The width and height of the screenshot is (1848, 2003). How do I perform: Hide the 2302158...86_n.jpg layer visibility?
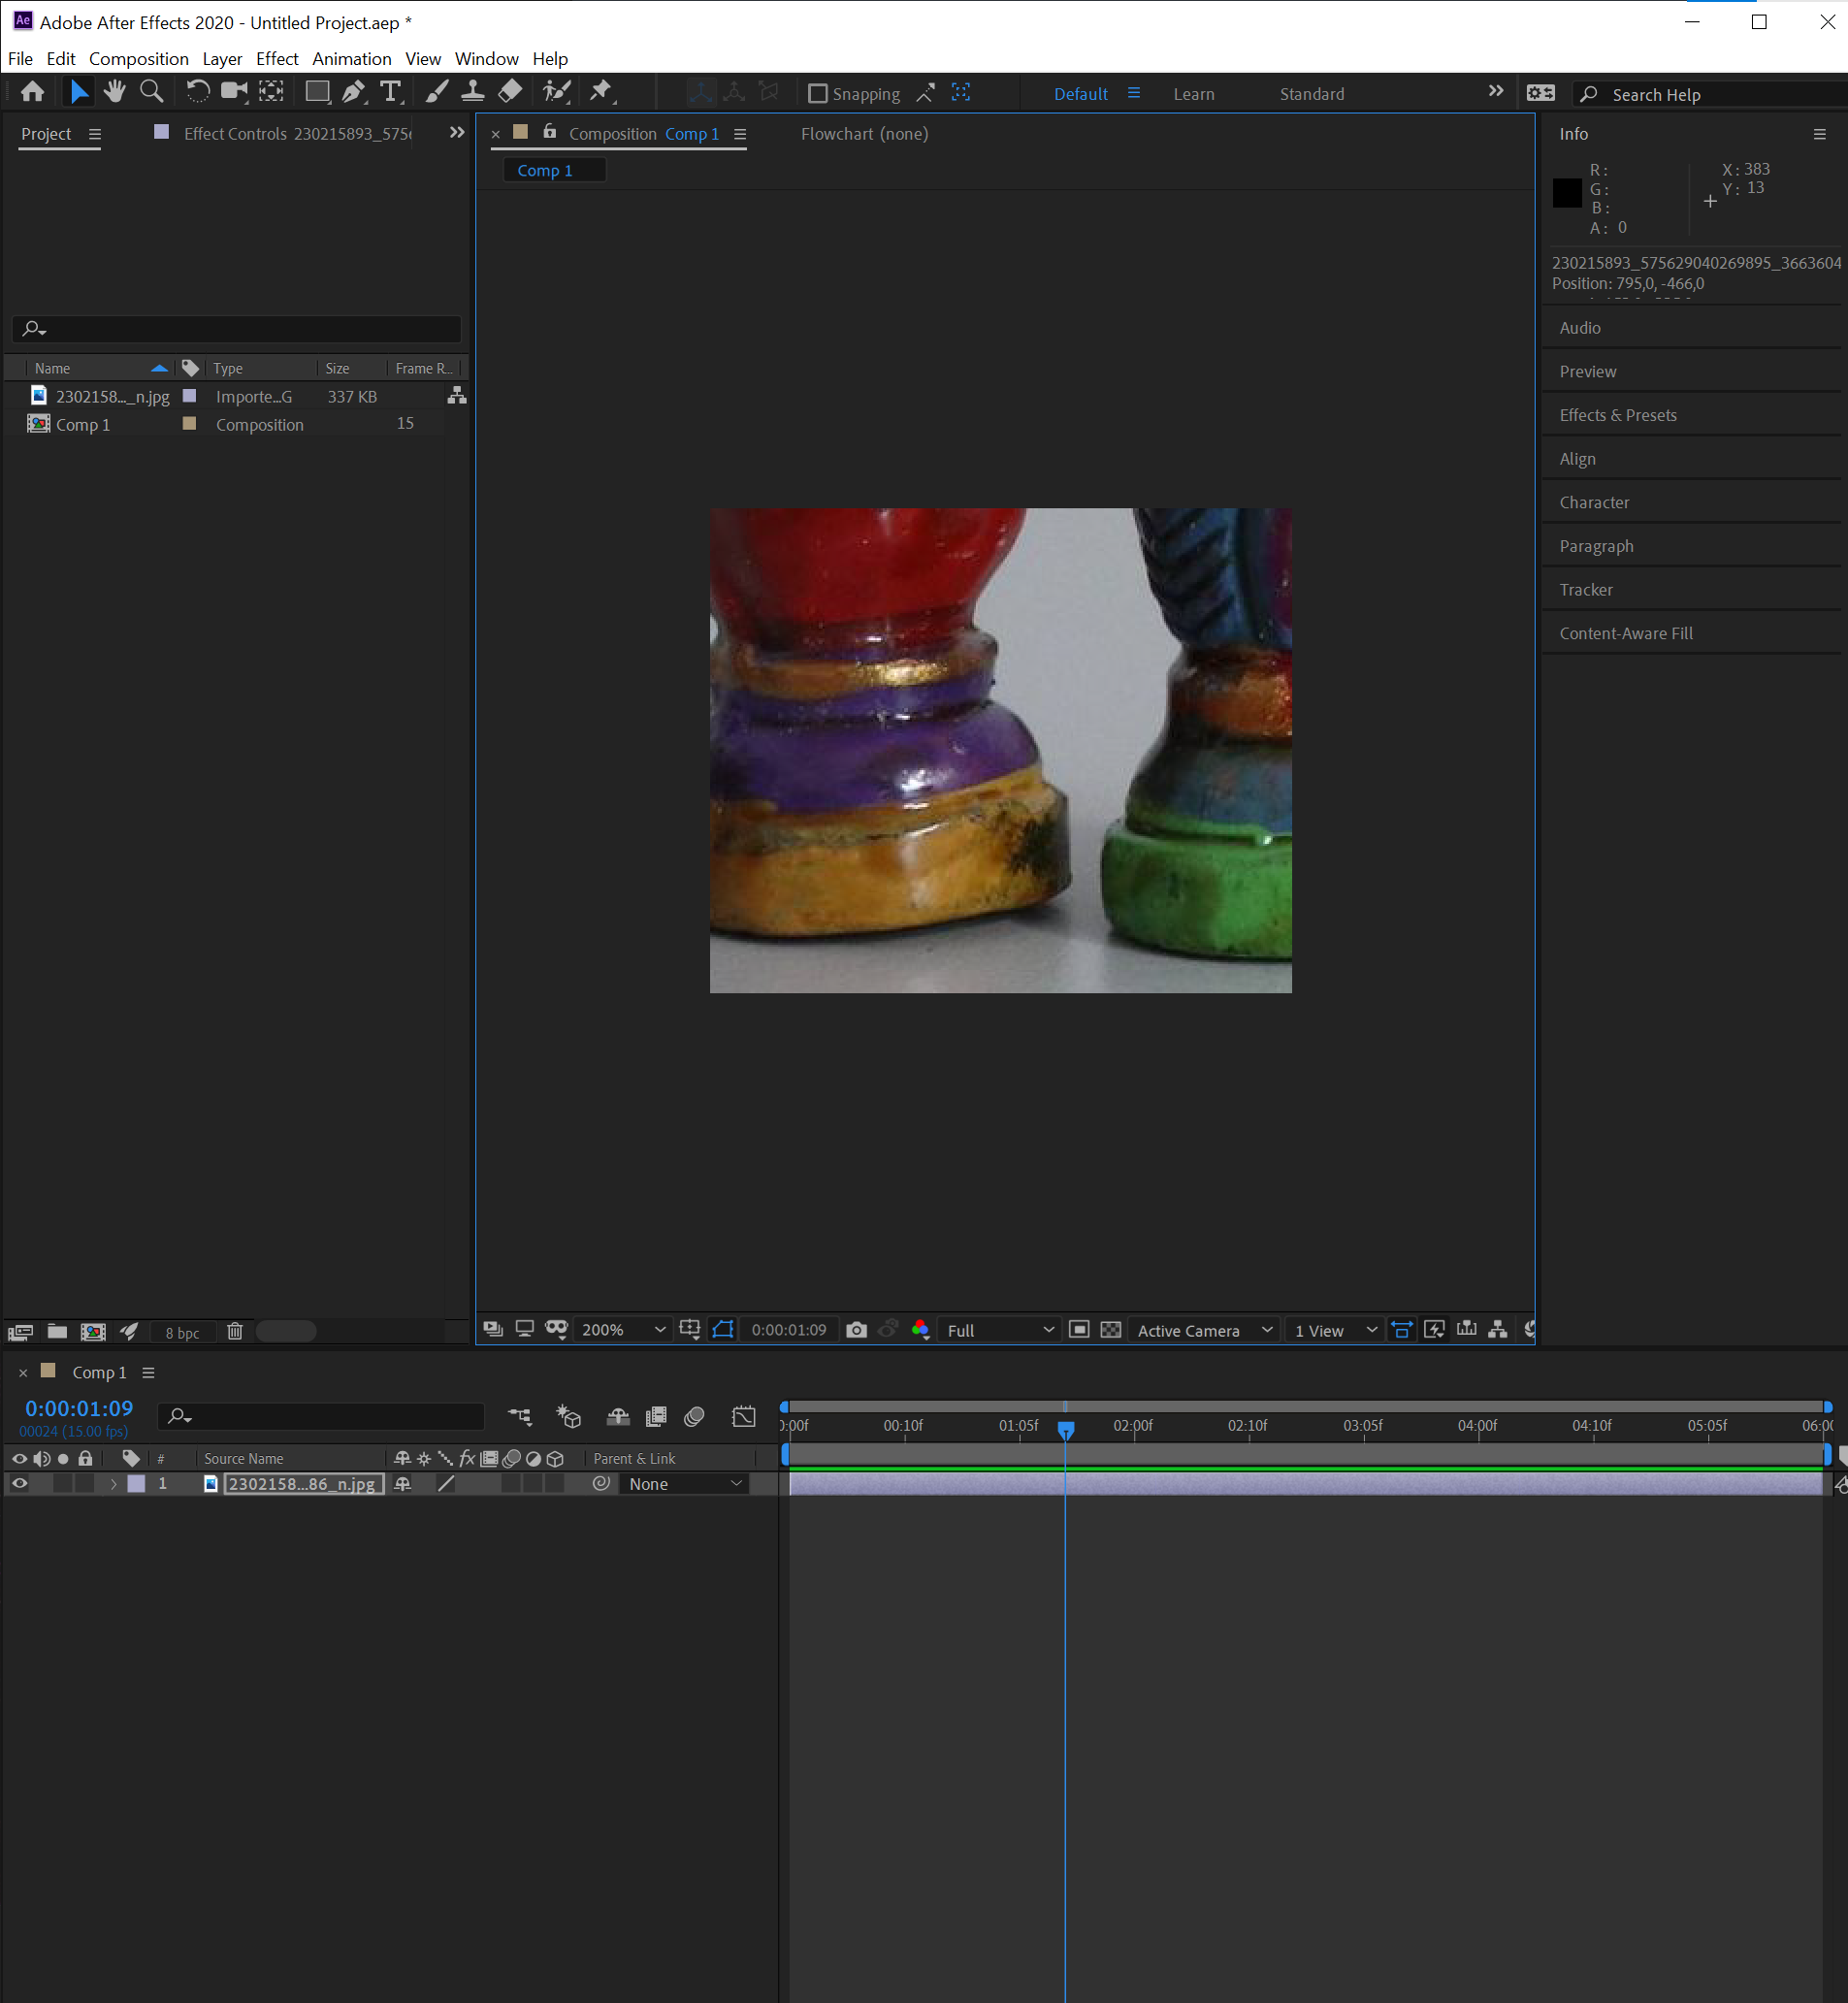(18, 1483)
